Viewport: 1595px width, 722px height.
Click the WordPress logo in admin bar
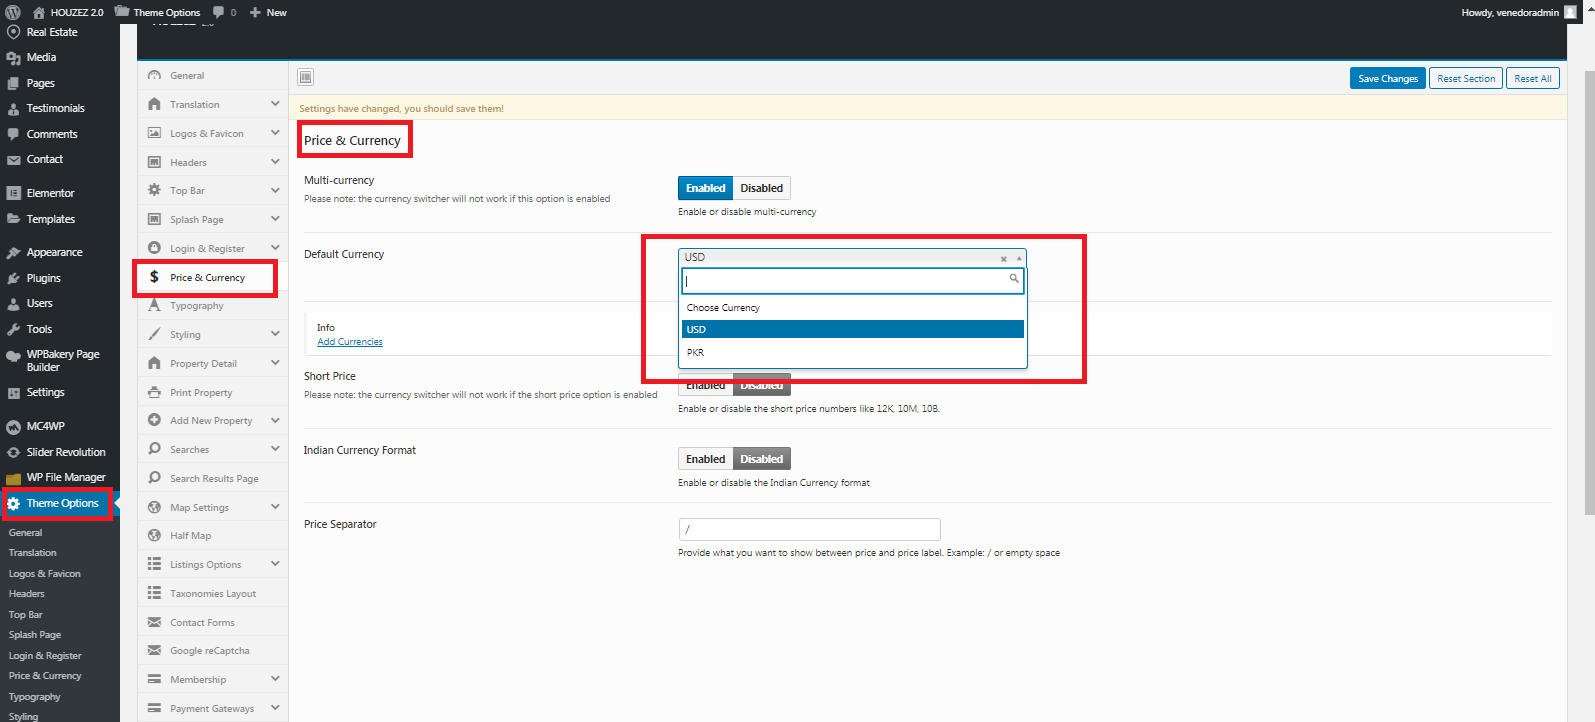click(13, 12)
